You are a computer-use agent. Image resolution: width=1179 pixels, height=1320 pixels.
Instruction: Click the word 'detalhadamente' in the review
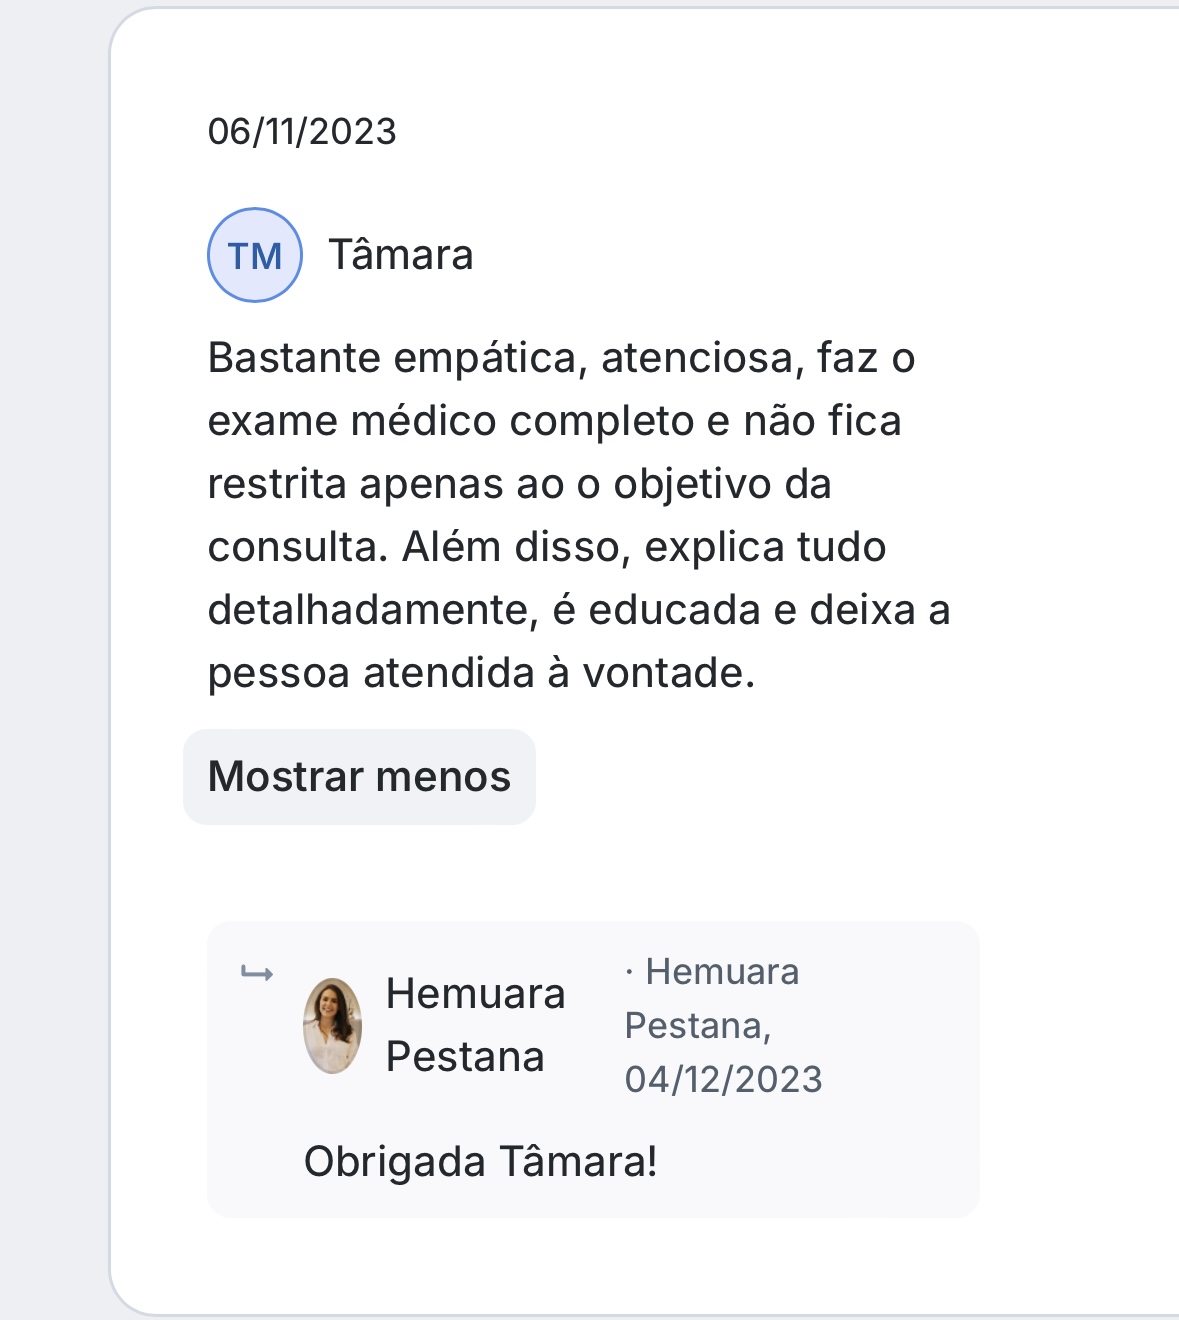(x=366, y=610)
